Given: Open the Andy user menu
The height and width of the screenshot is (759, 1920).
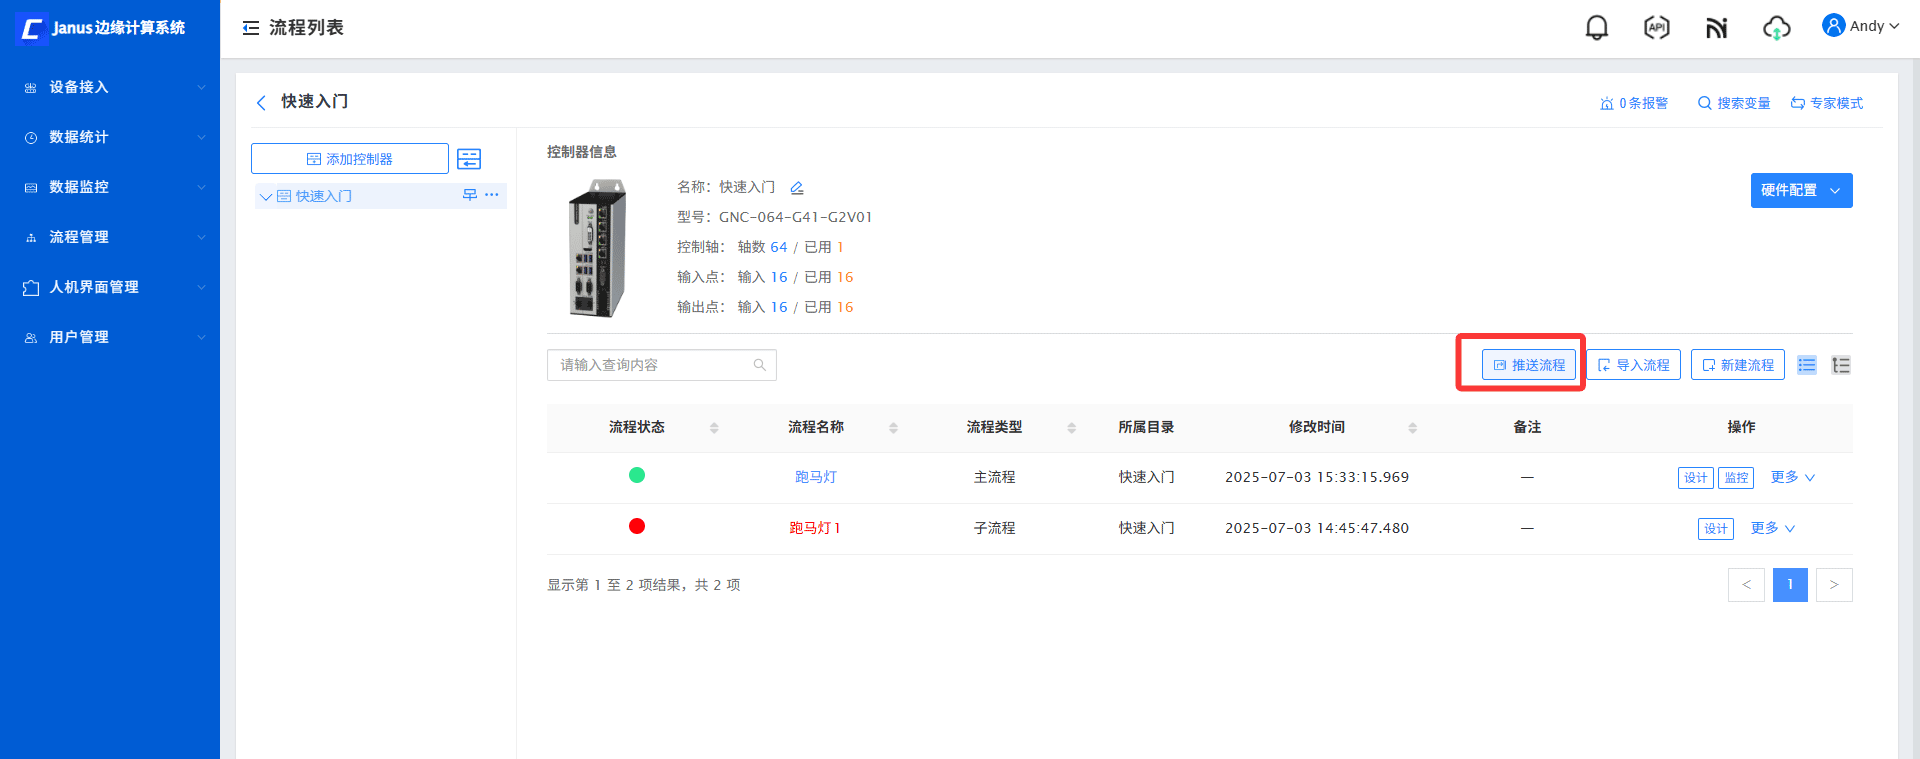Looking at the screenshot, I should pos(1860,26).
